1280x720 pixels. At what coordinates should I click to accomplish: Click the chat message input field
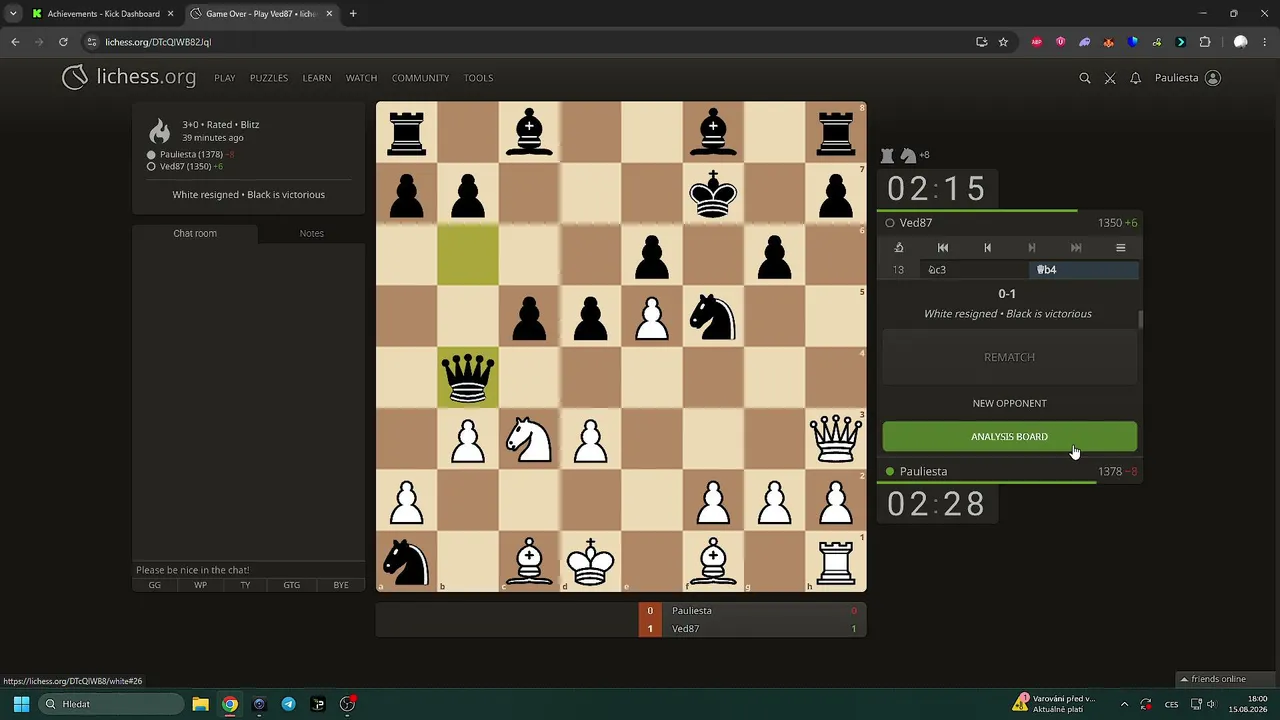pos(249,570)
